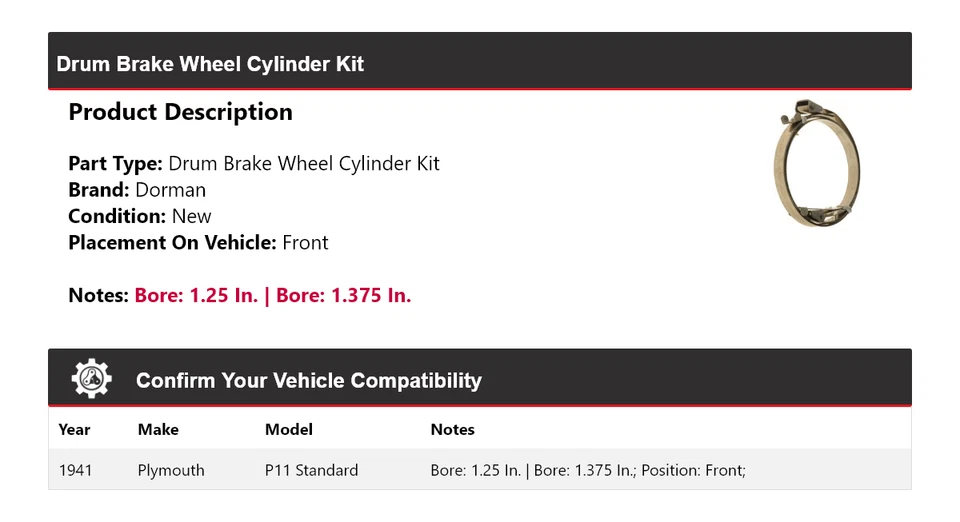Click the bold Notes label above compatibility
Image resolution: width=960 pixels, height=522 pixels.
click(98, 295)
